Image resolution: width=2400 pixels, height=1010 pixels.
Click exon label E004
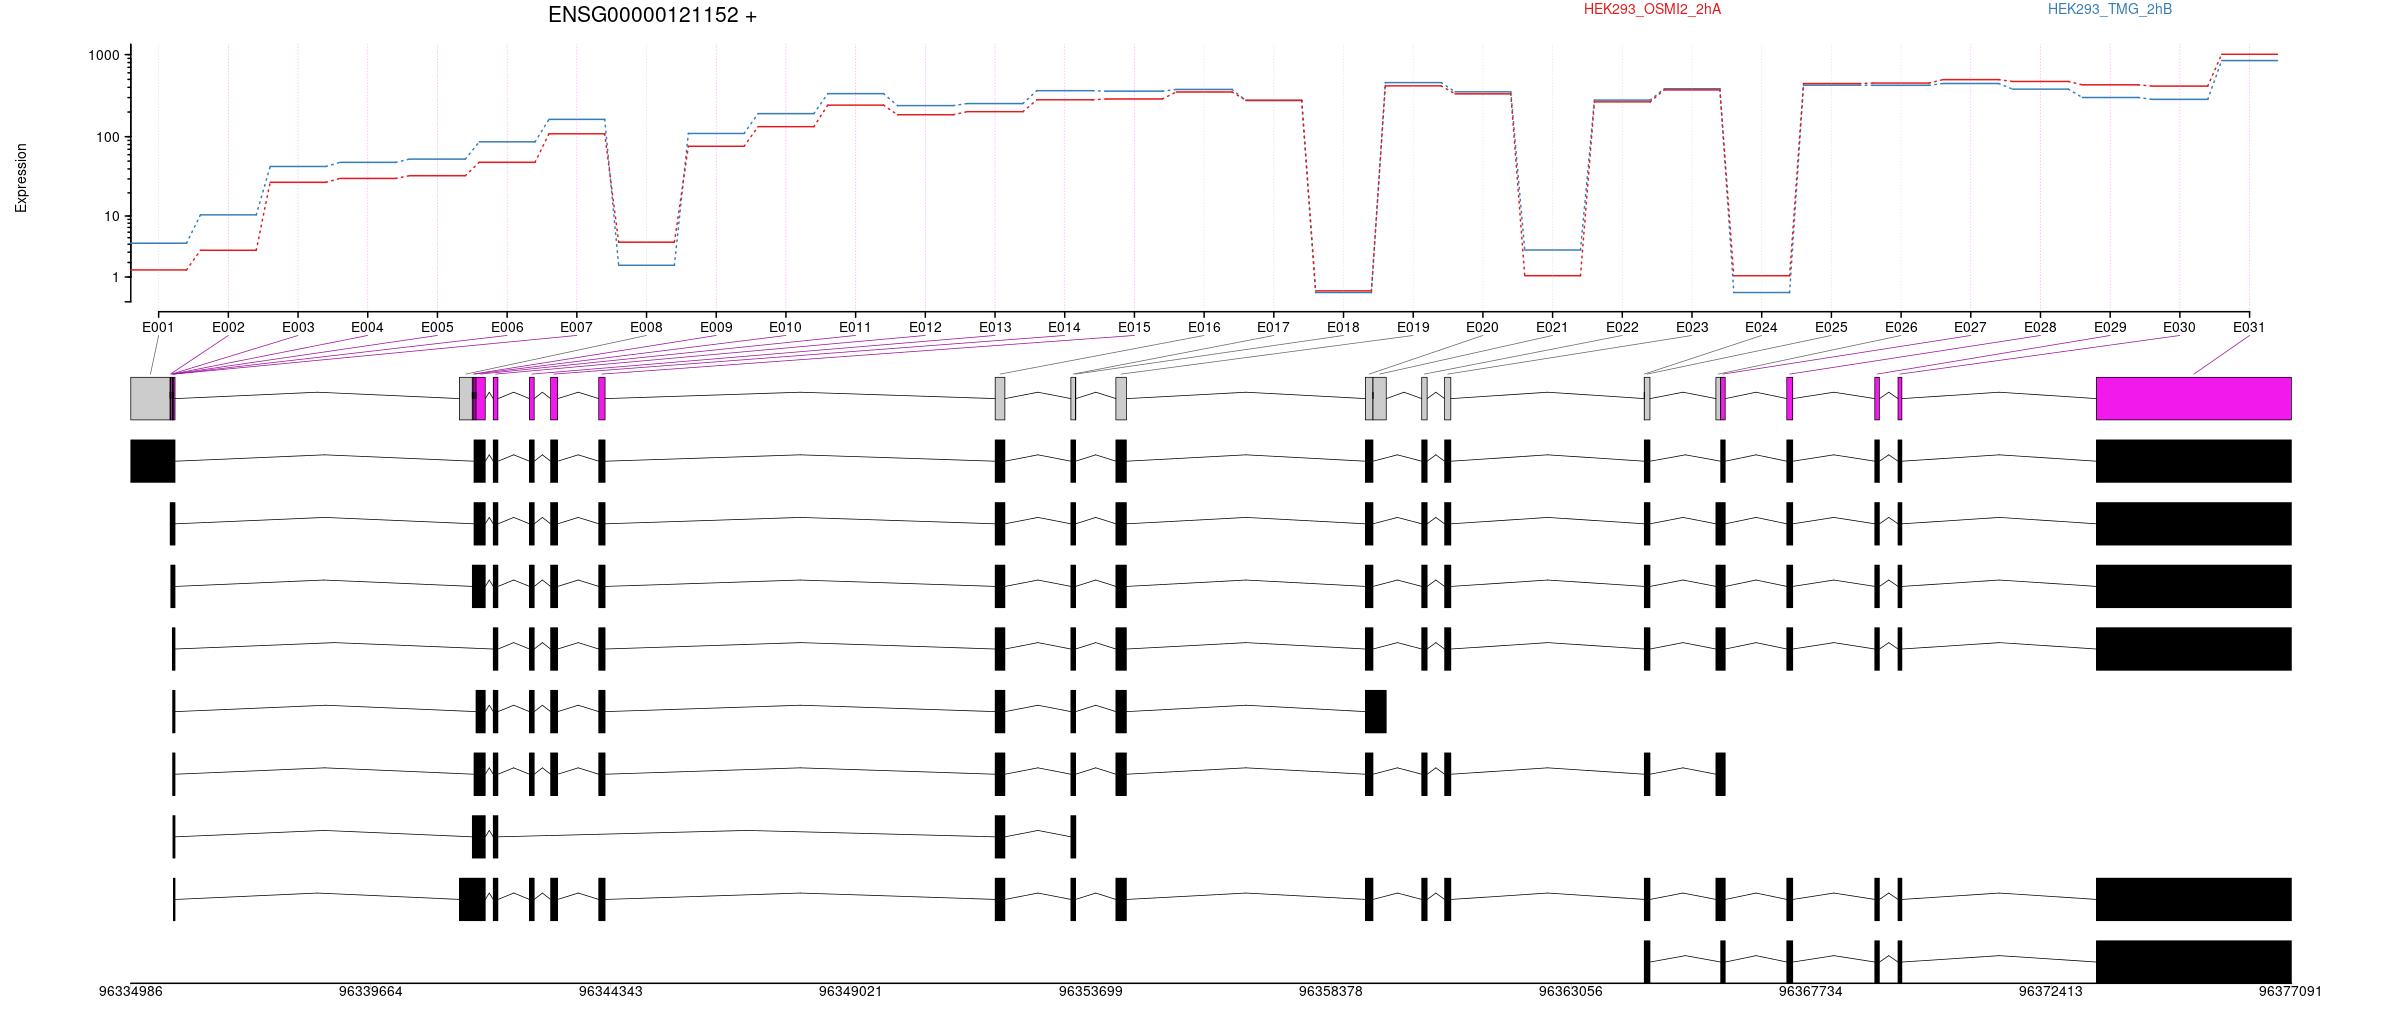367,327
